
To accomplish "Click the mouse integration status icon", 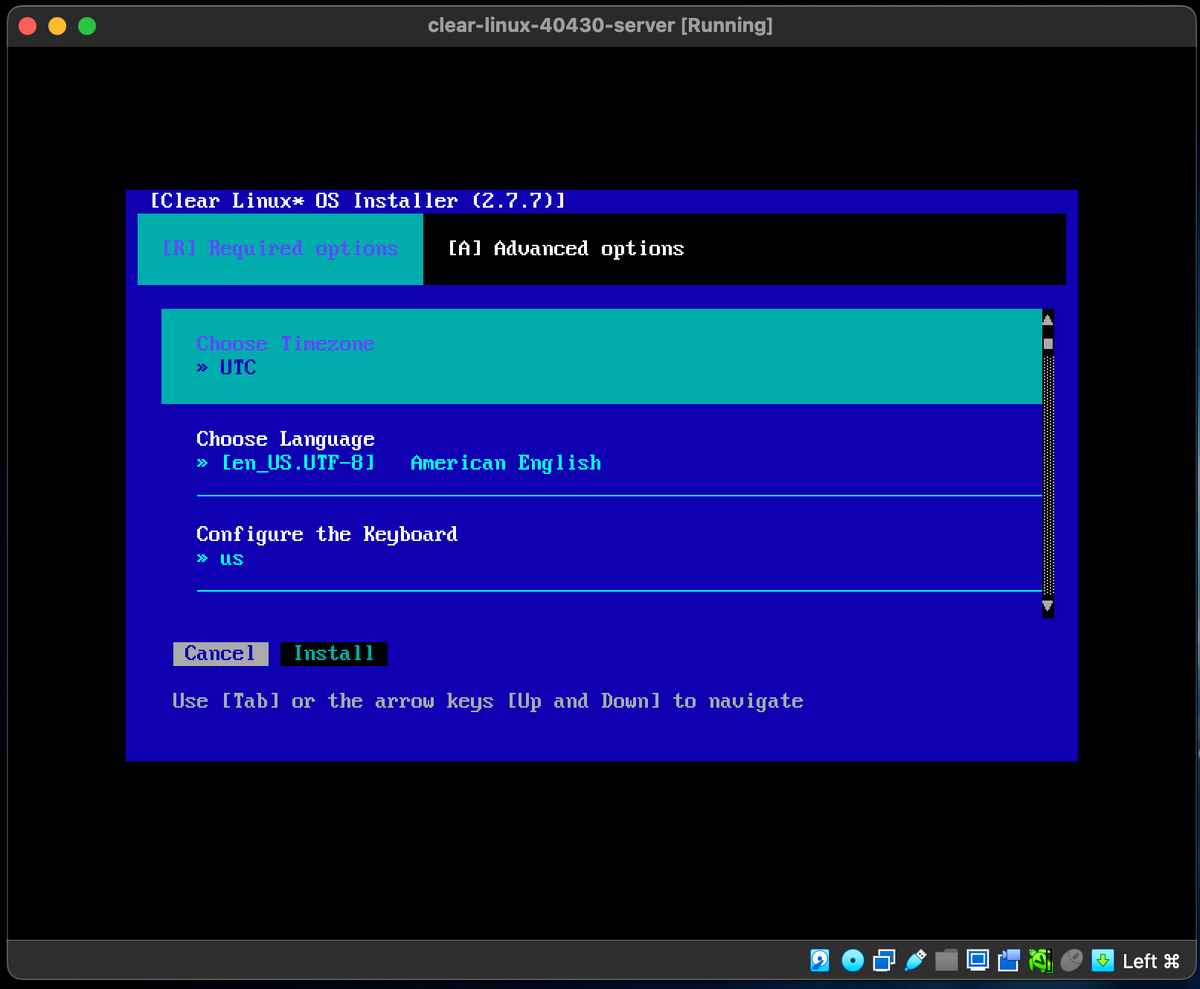I will 1070,960.
